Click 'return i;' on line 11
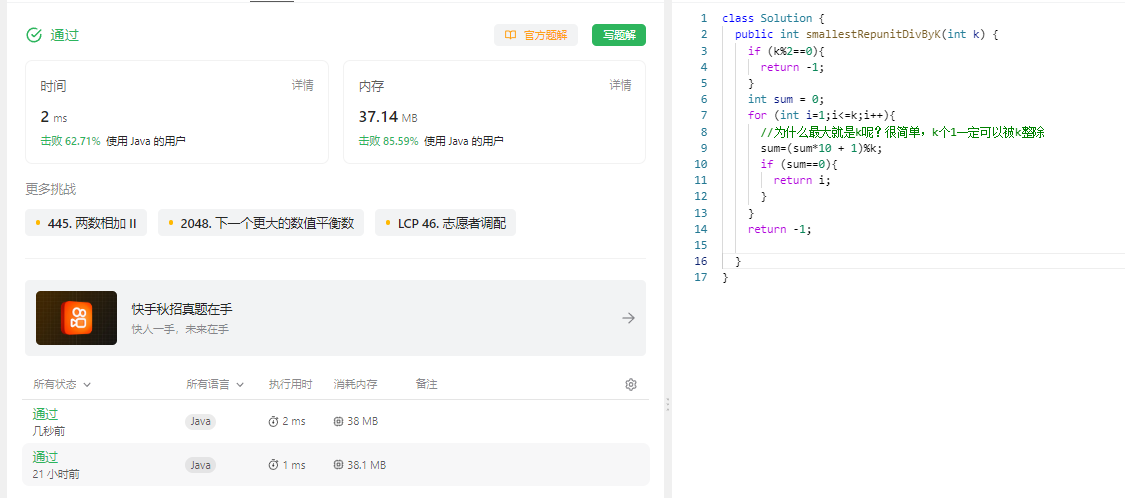 (x=802, y=181)
